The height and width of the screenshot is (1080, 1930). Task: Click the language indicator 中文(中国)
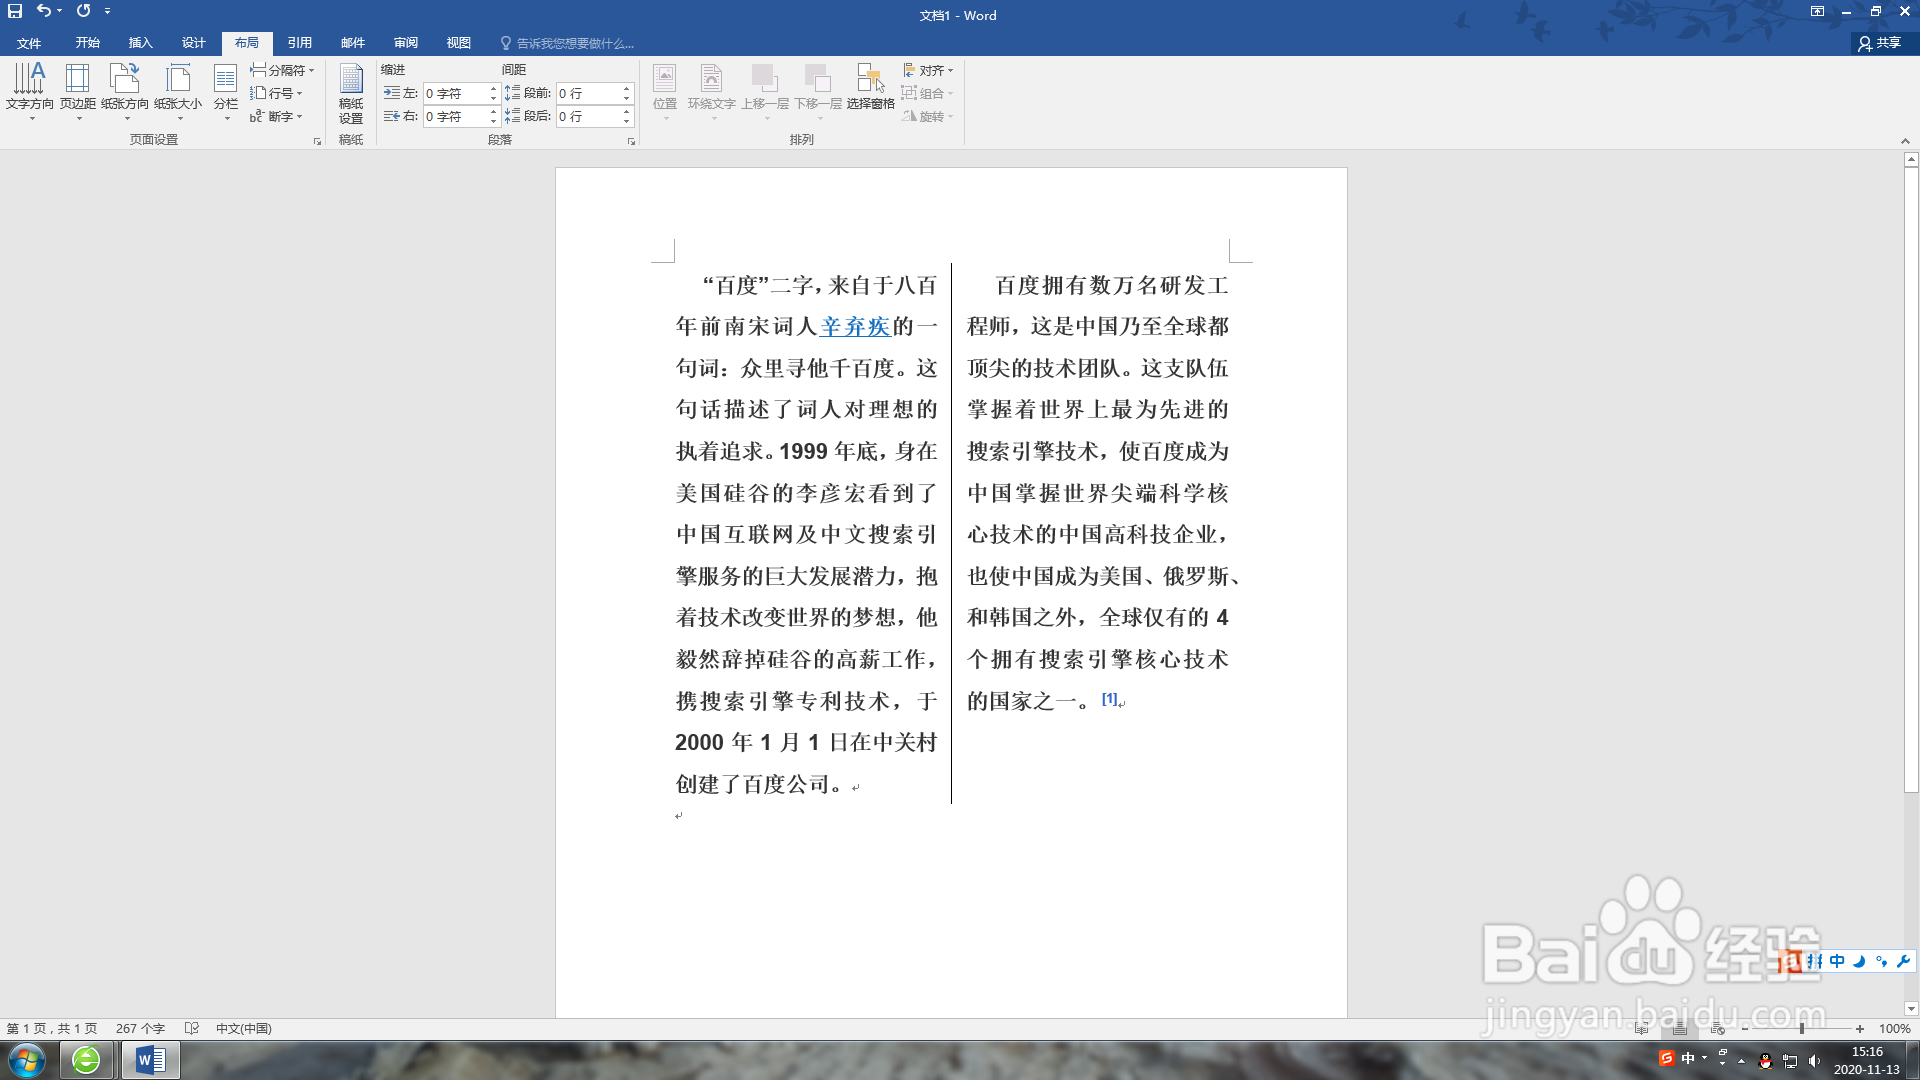[244, 1028]
